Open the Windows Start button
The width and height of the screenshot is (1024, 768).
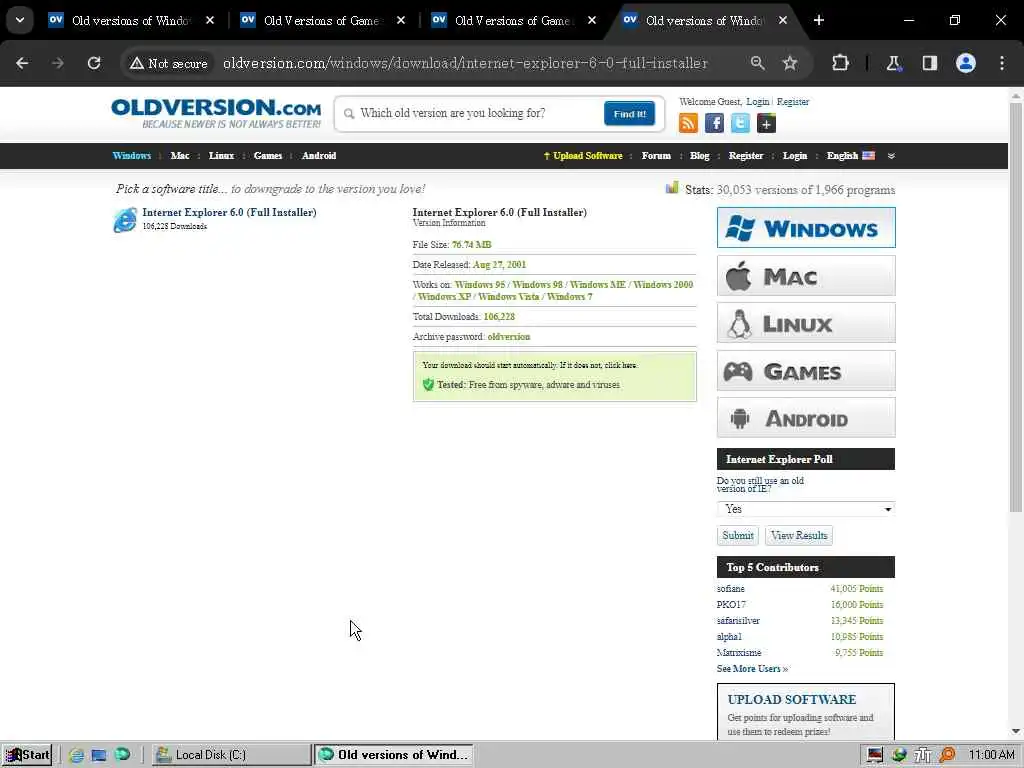[x=27, y=755]
